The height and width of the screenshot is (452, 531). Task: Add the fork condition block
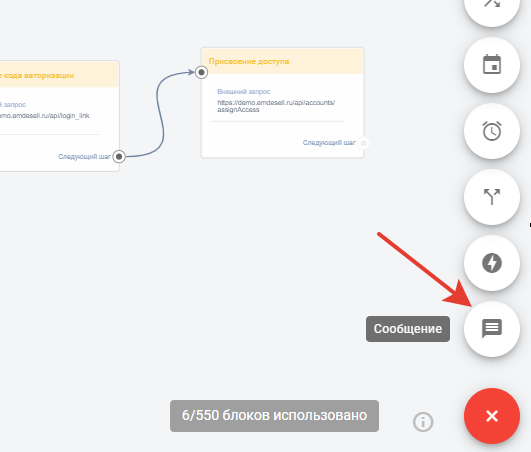pos(492,197)
